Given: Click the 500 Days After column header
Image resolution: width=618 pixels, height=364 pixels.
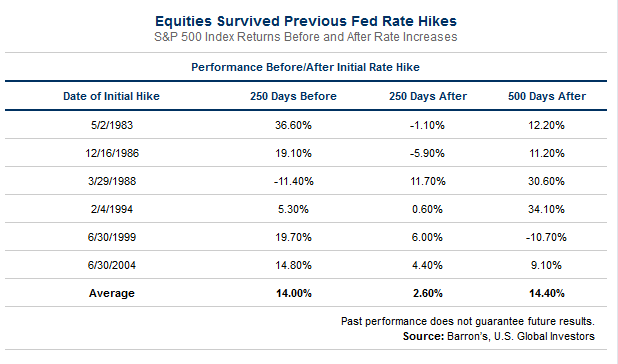Looking at the screenshot, I should 547,97.
